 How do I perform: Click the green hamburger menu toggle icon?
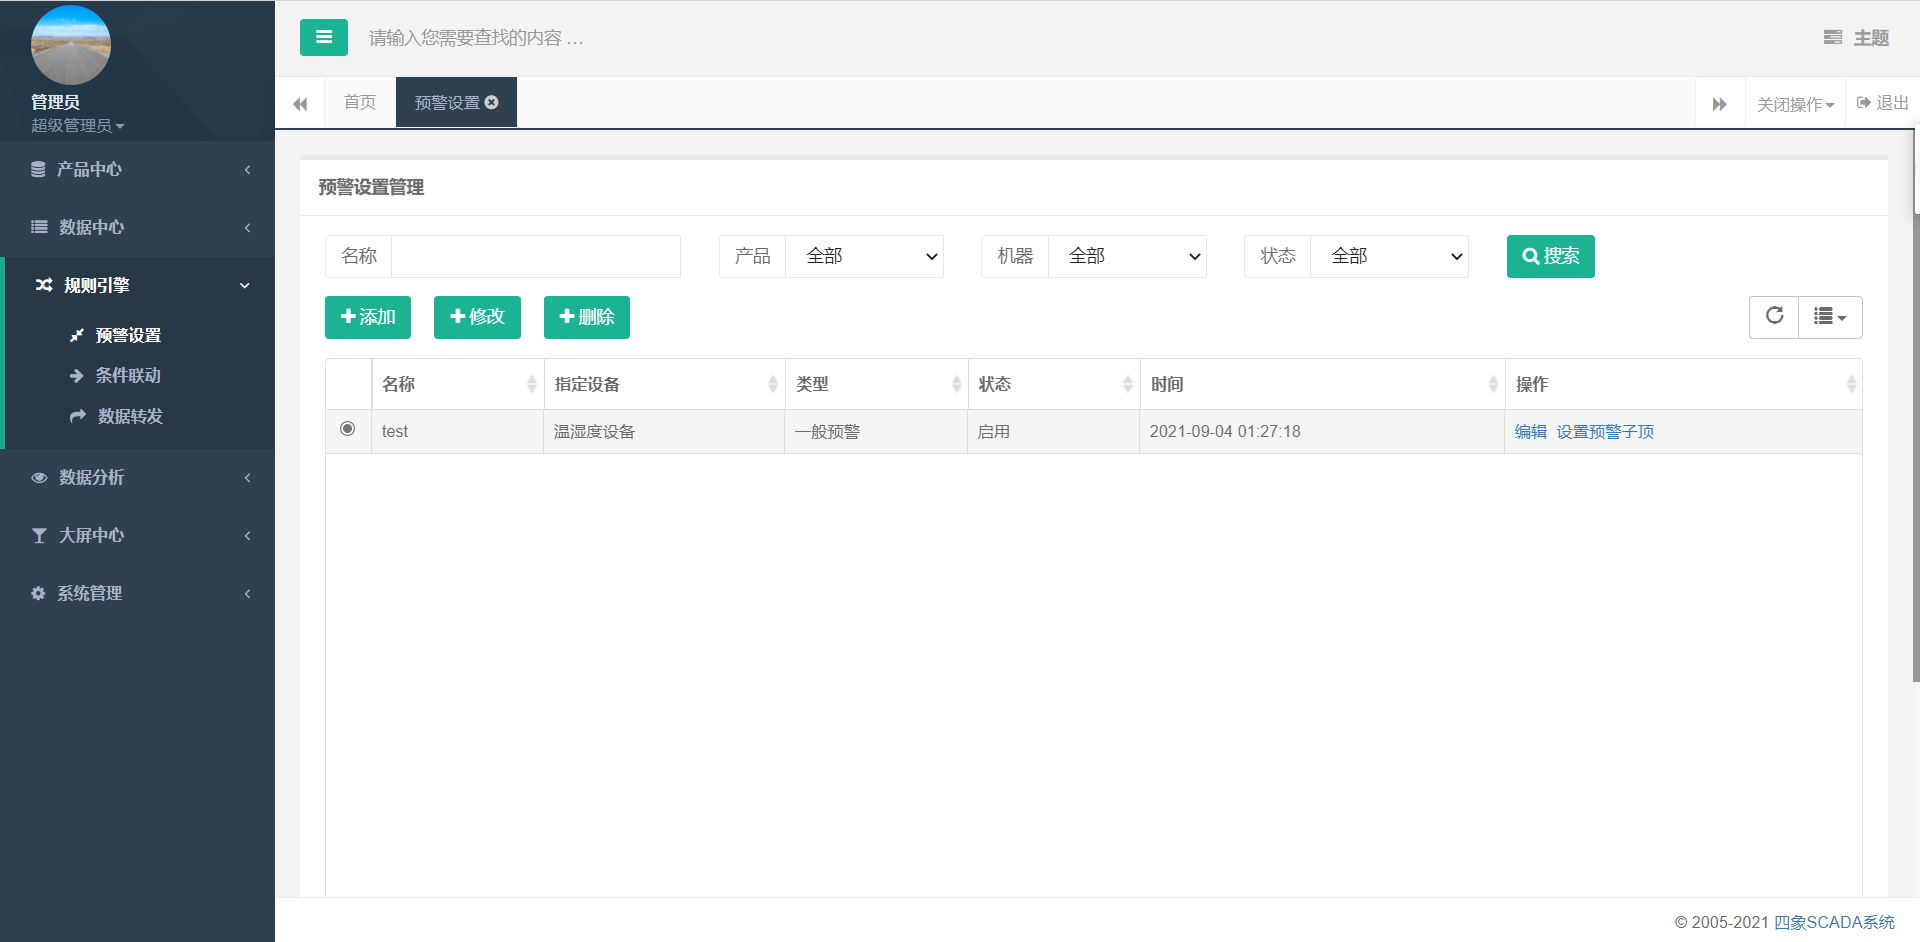click(323, 38)
